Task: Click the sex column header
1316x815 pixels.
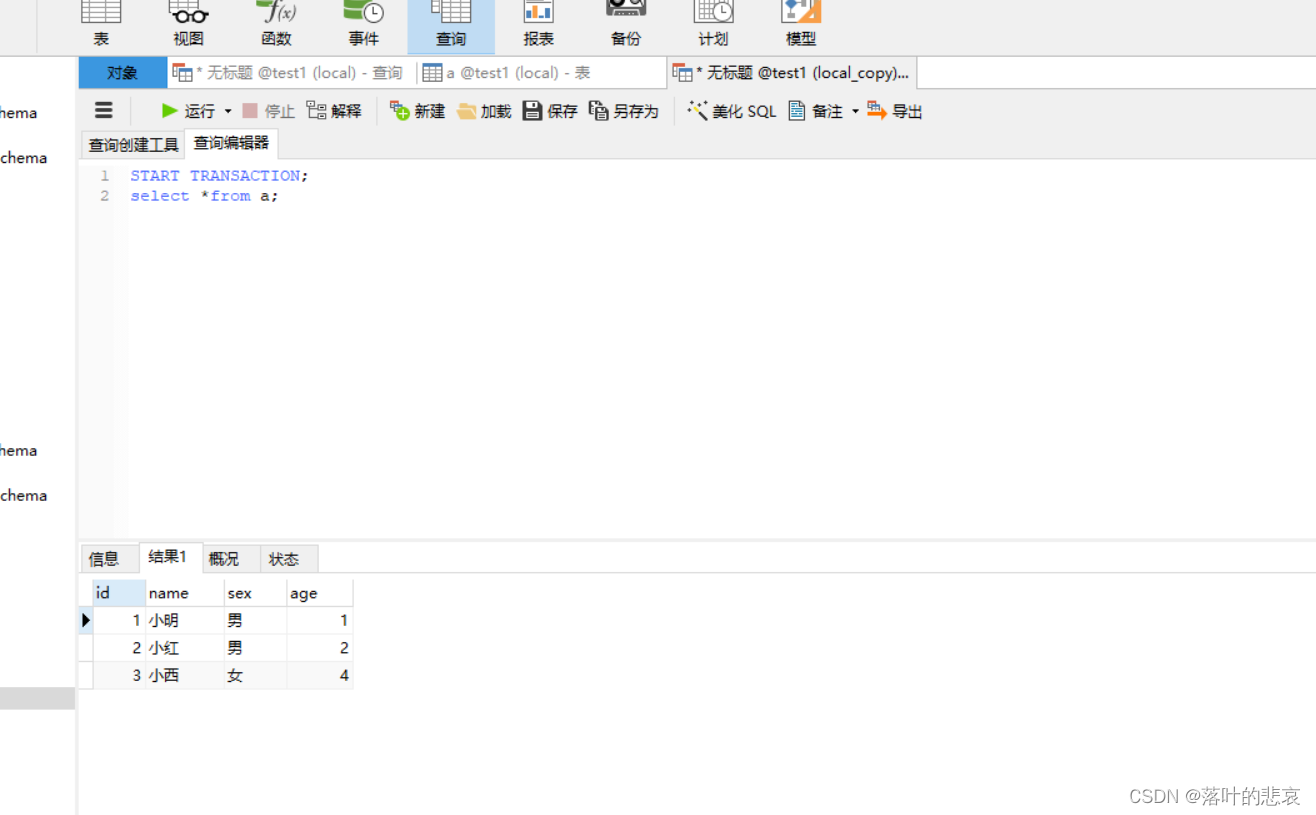Action: click(x=255, y=593)
